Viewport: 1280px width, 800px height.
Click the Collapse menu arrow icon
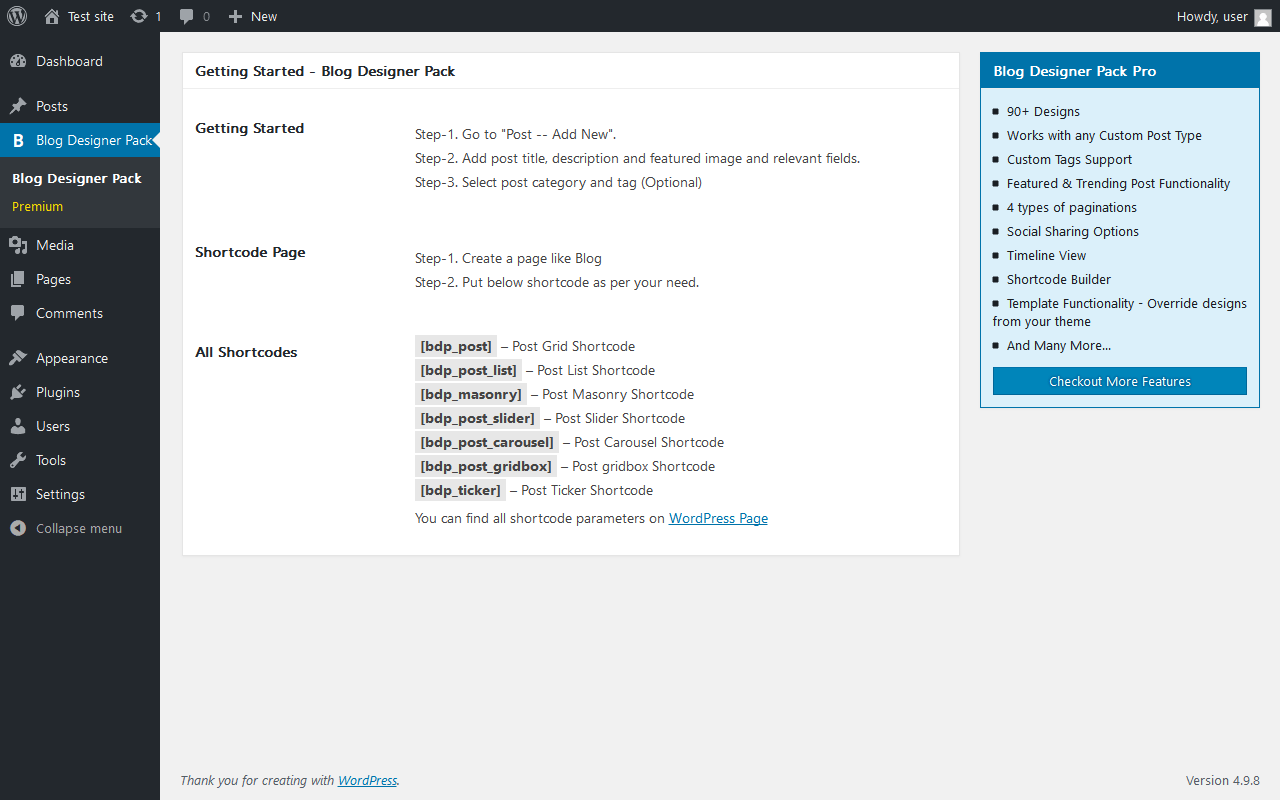tap(18, 528)
